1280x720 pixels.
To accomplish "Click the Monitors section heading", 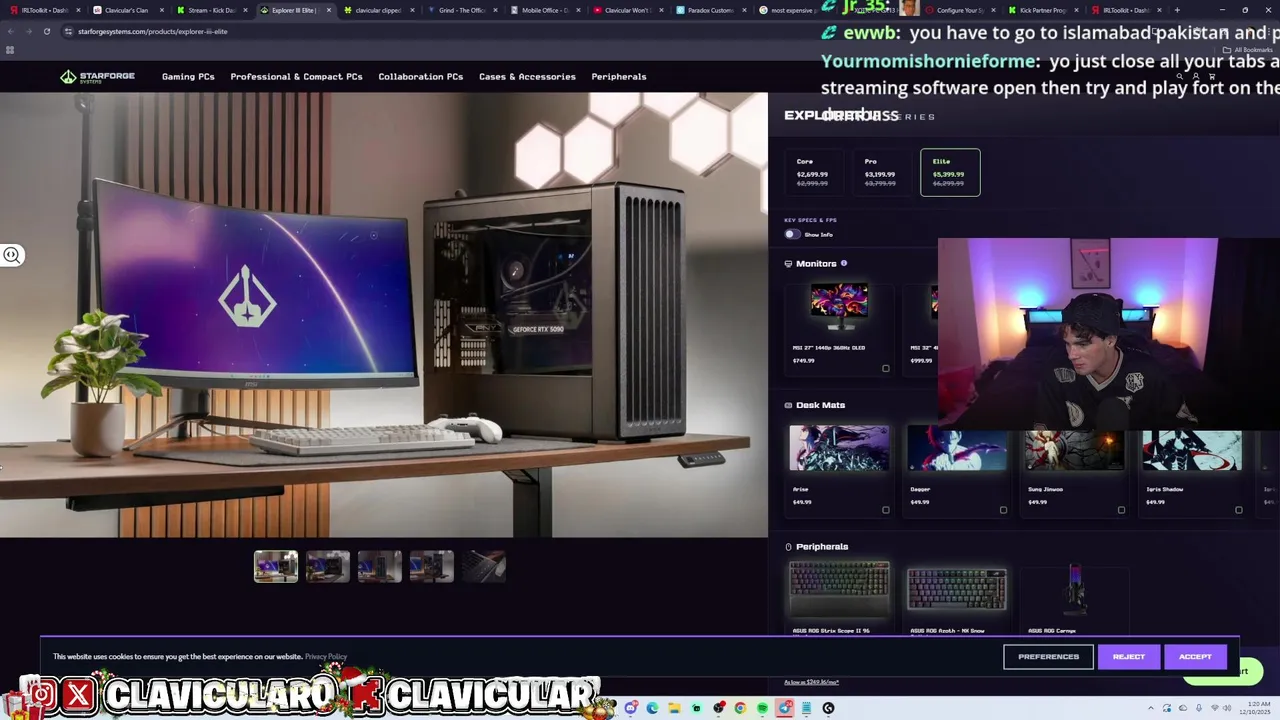I will pos(816,264).
